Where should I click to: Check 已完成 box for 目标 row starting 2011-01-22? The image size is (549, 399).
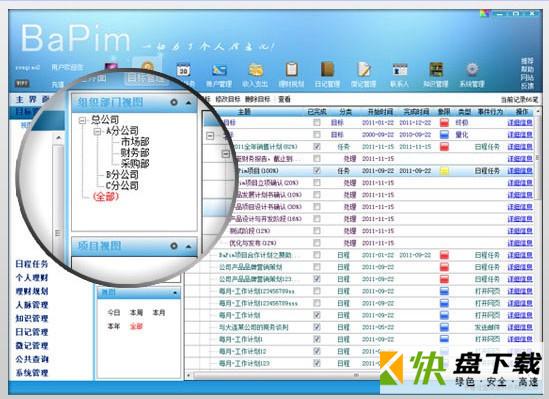317,122
